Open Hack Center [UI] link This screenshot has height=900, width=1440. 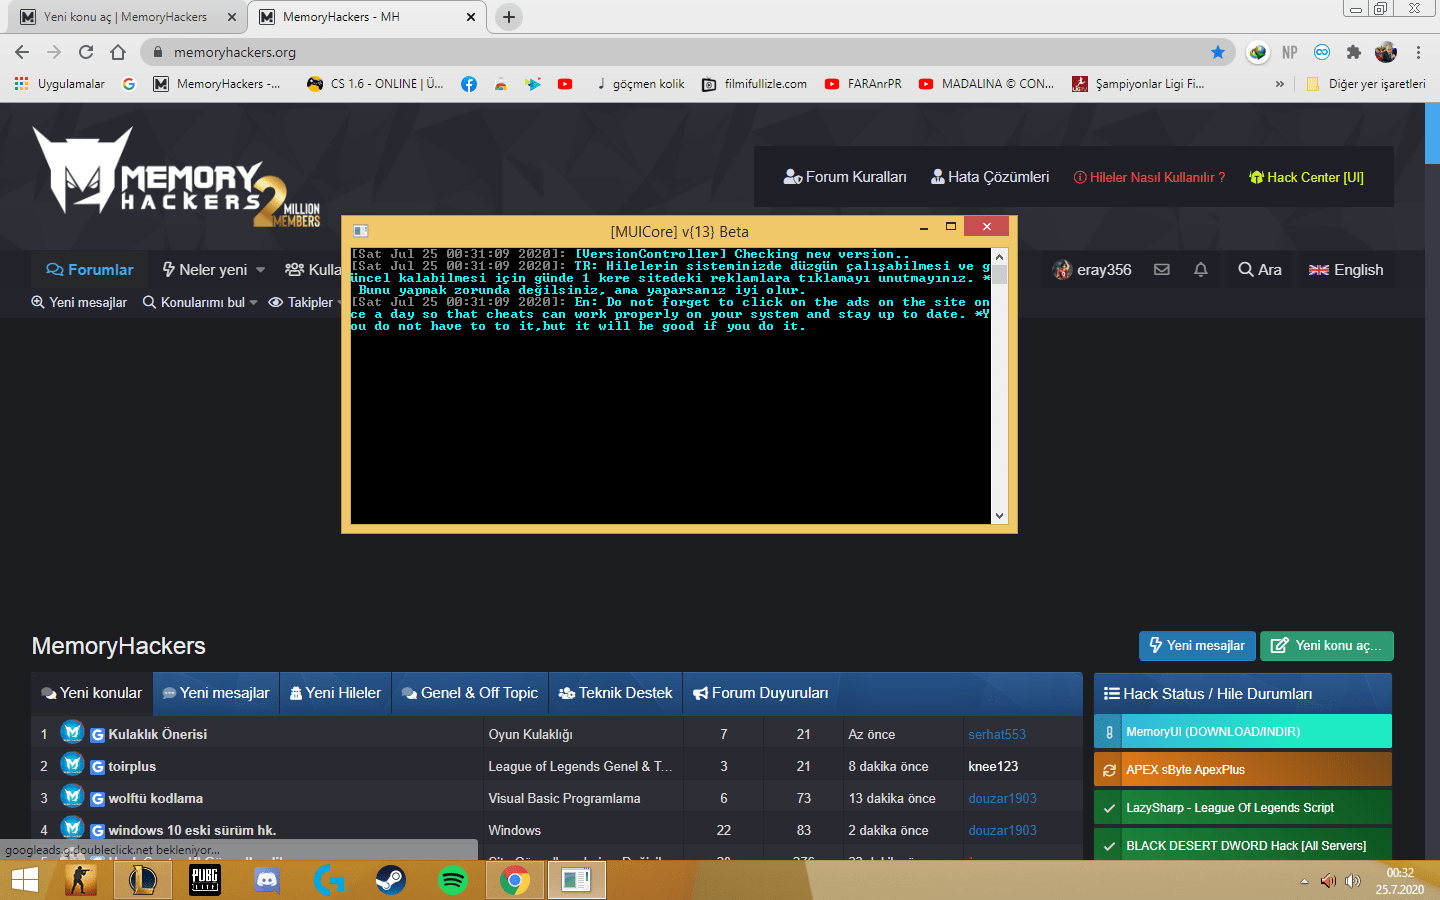coord(1306,177)
